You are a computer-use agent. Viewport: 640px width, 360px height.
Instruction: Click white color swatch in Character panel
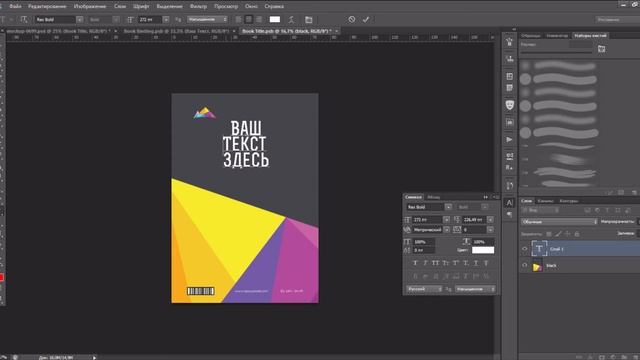pos(483,250)
